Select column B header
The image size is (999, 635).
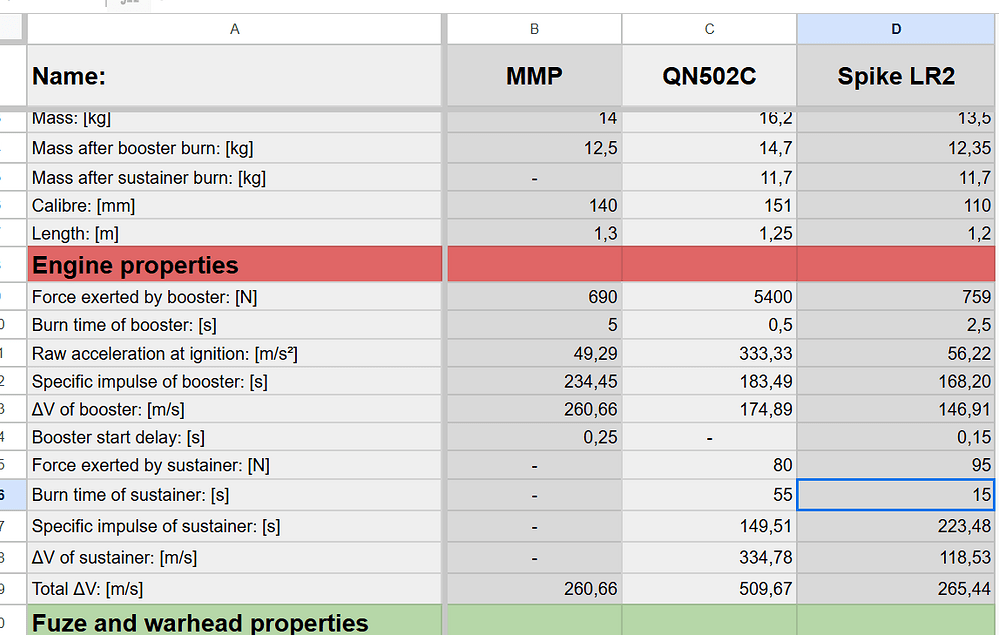(534, 29)
